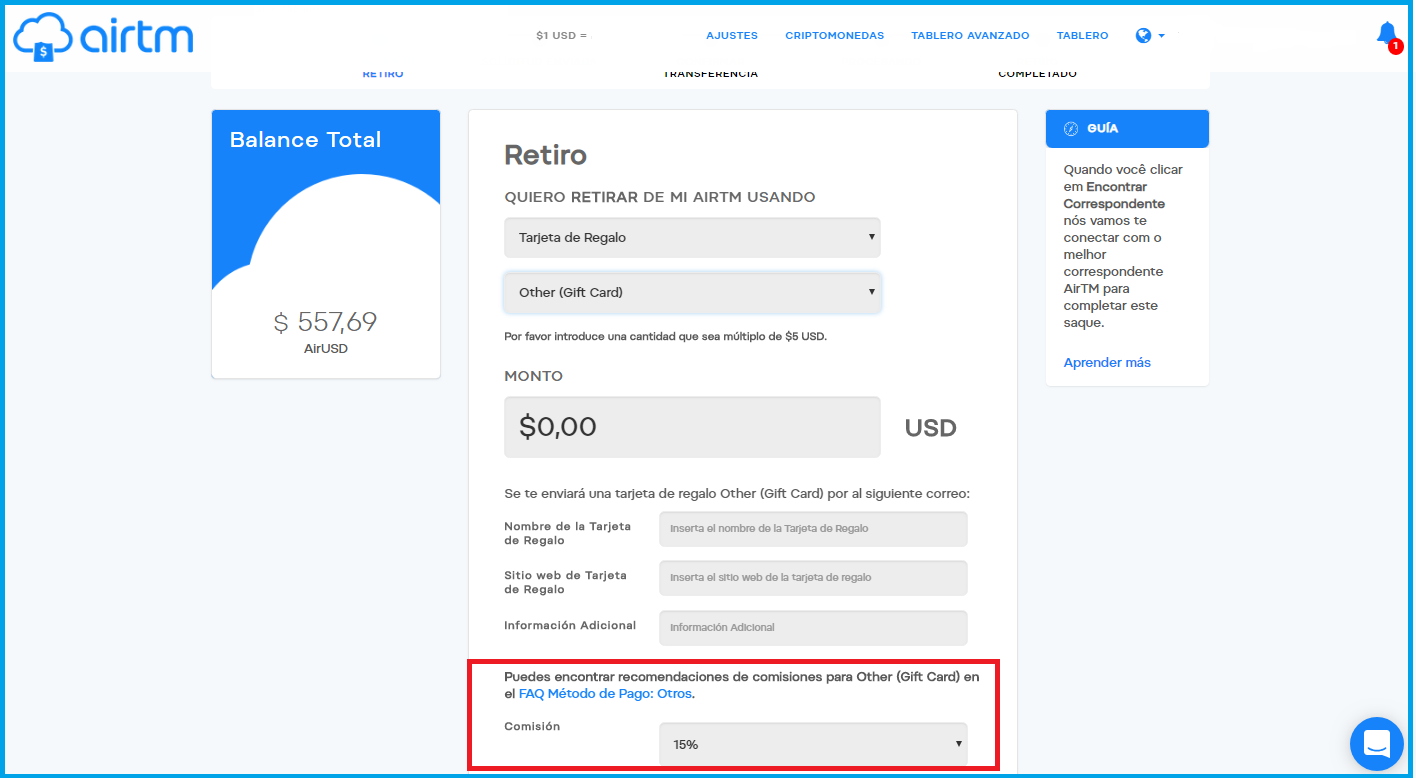This screenshot has height=778, width=1416.
Task: Click the Retiro heading
Action: click(x=545, y=155)
